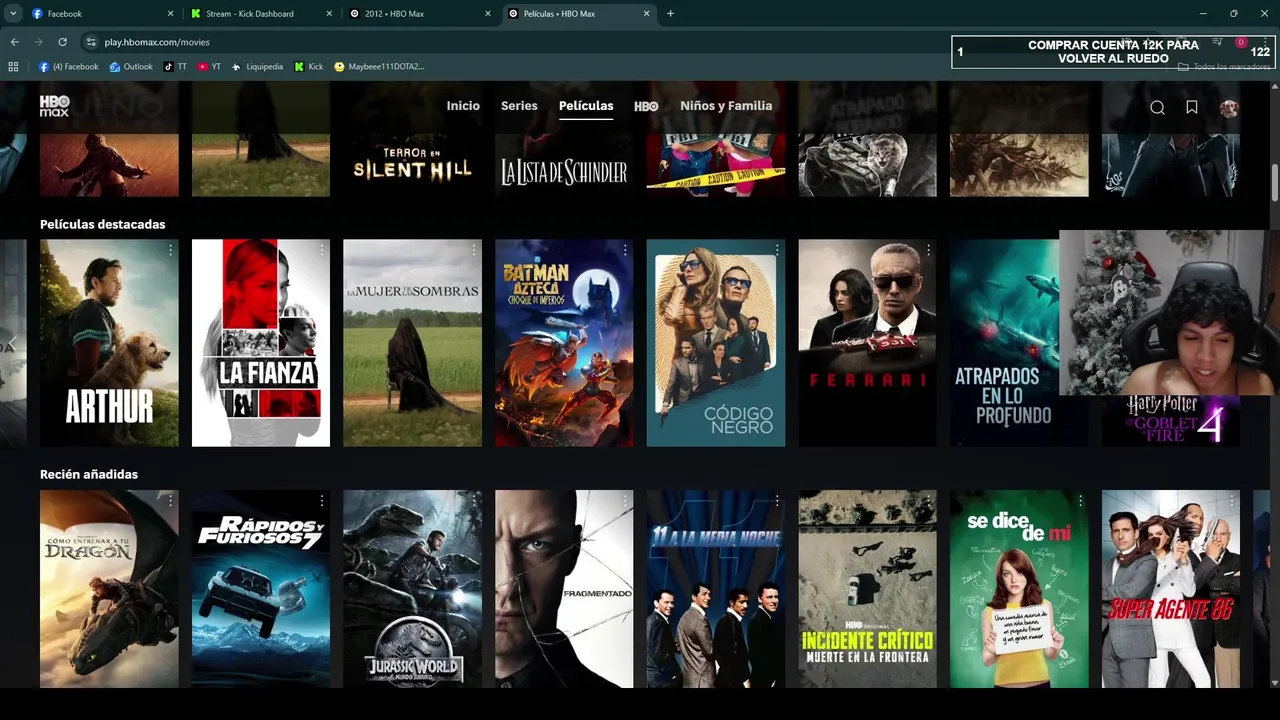Image resolution: width=1280 pixels, height=720 pixels.
Task: Open options menu on Super Agente 86
Action: tap(1231, 500)
